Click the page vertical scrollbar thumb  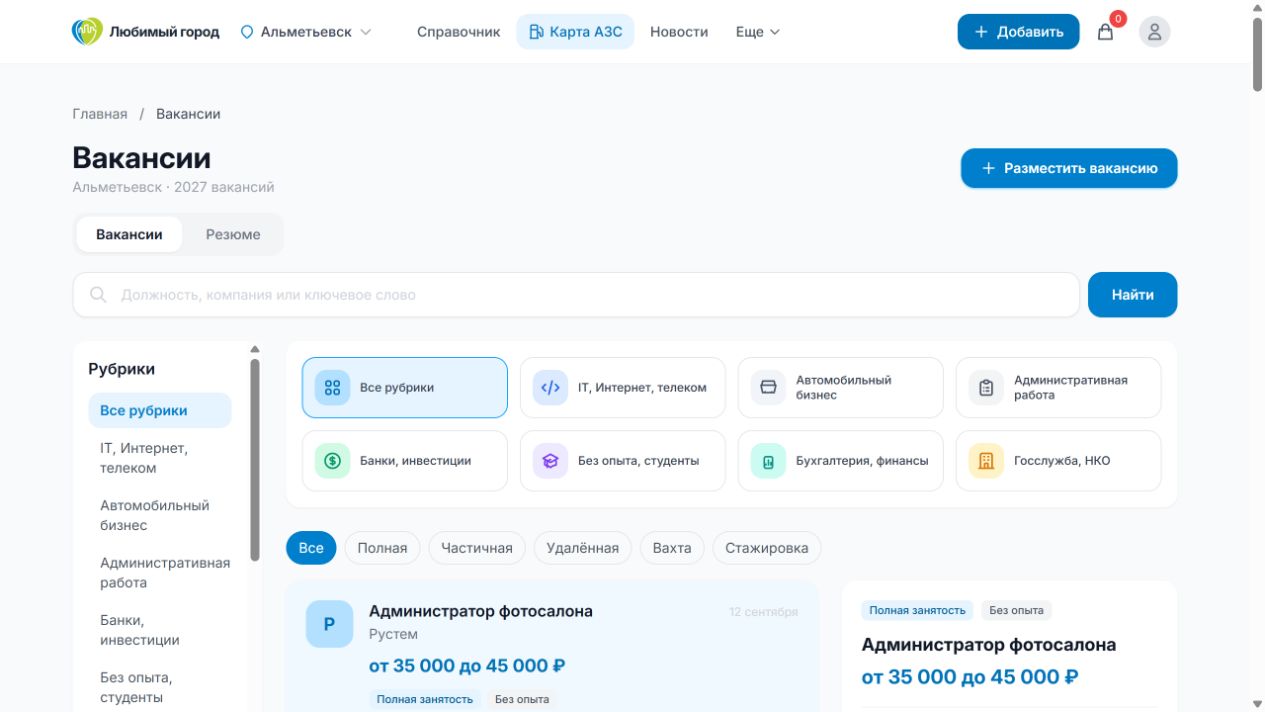[1257, 55]
